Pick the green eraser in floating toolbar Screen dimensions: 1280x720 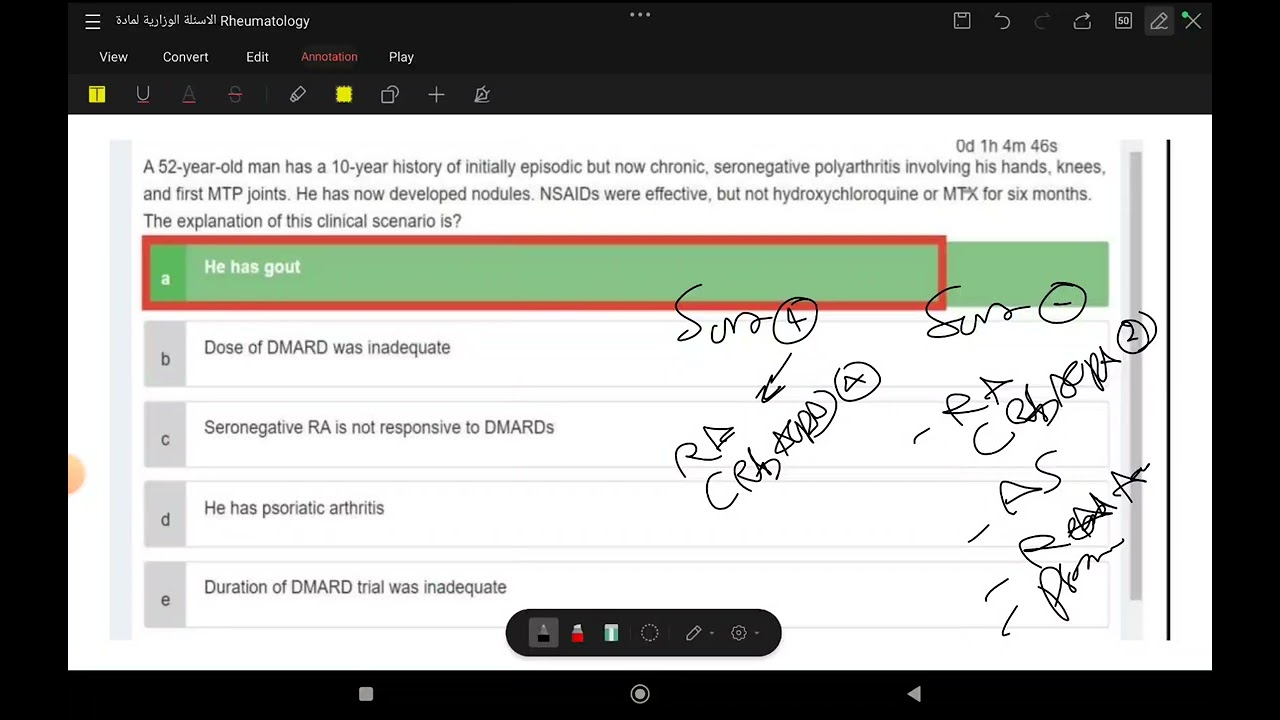click(611, 633)
